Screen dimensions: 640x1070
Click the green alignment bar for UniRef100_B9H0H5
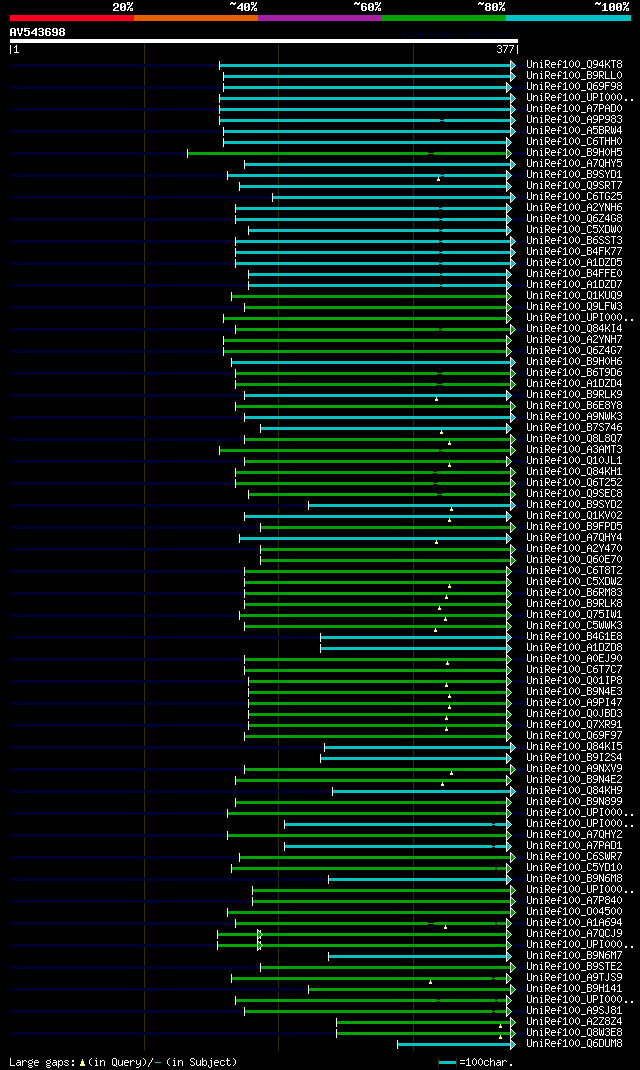pos(348,154)
